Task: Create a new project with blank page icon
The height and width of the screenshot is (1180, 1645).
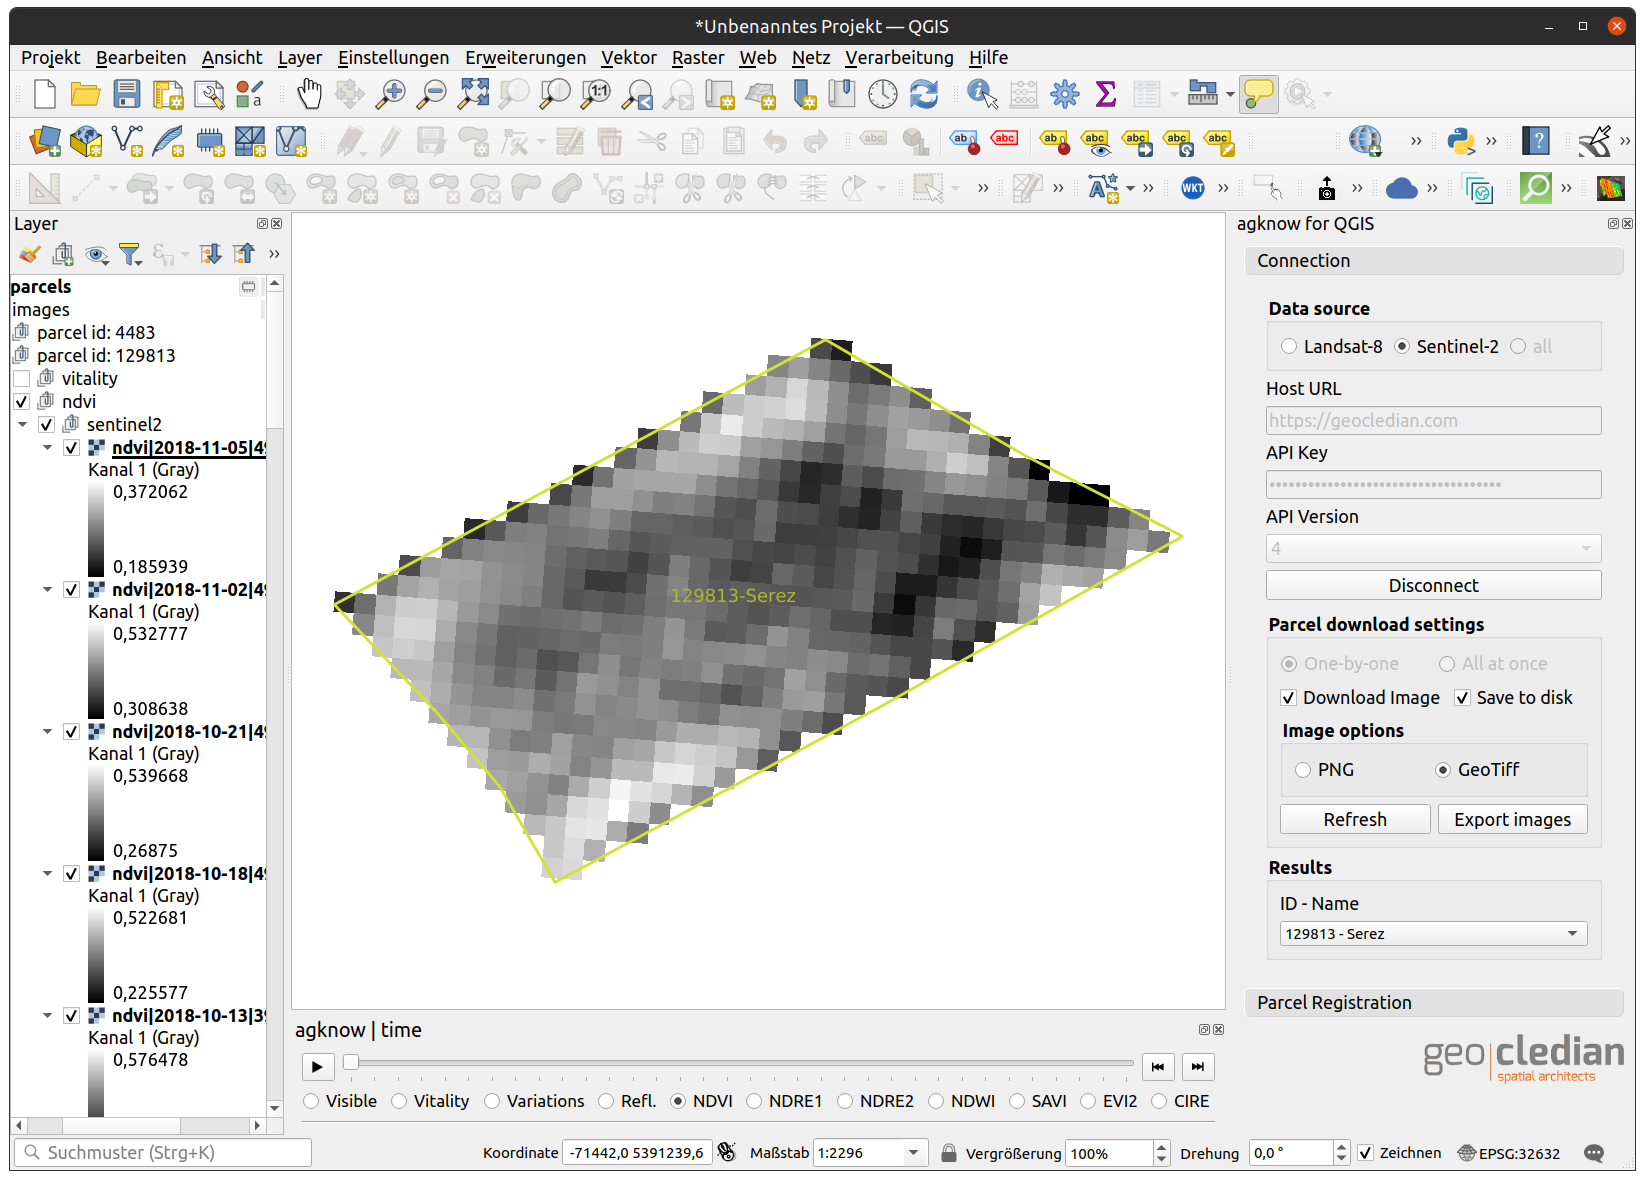Action: [x=45, y=95]
